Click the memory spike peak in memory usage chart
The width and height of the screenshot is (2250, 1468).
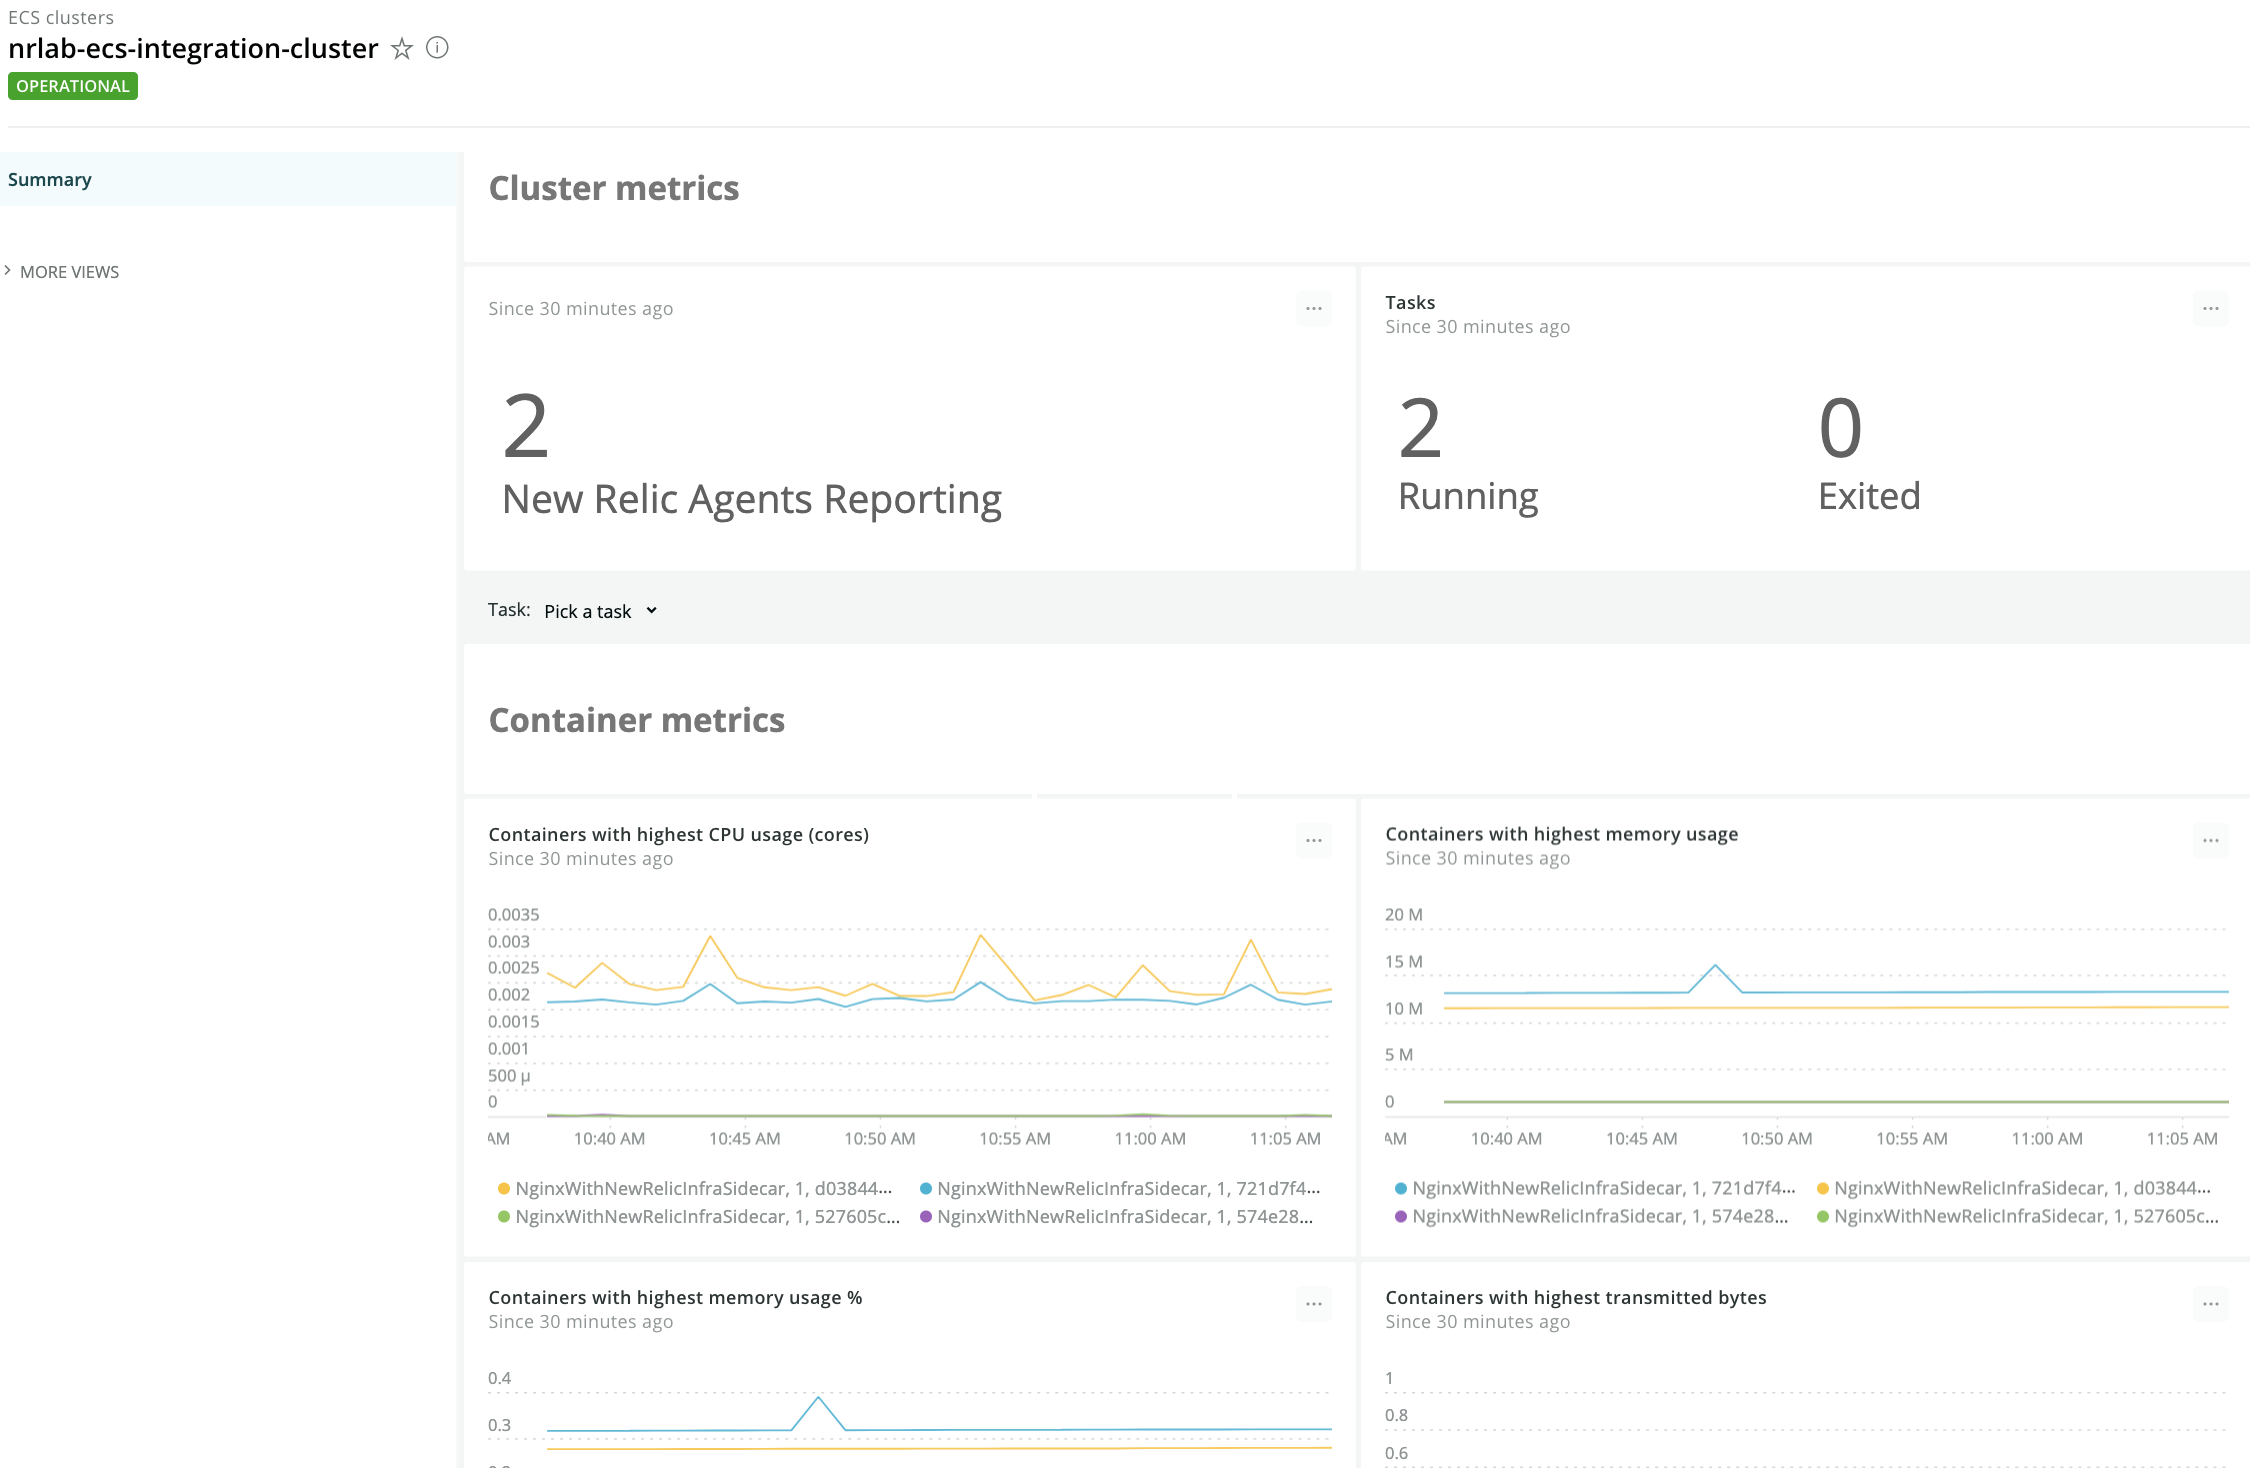1715,966
